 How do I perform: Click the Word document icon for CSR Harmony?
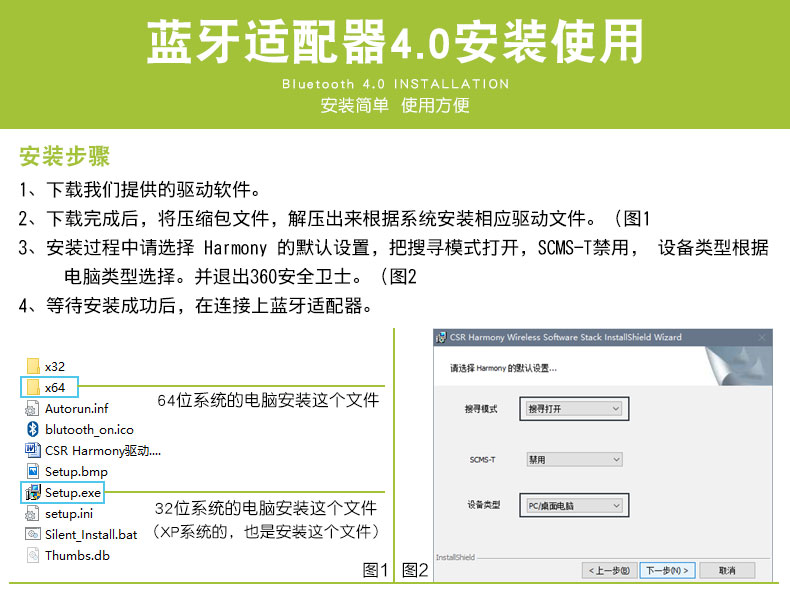click(x=32, y=450)
